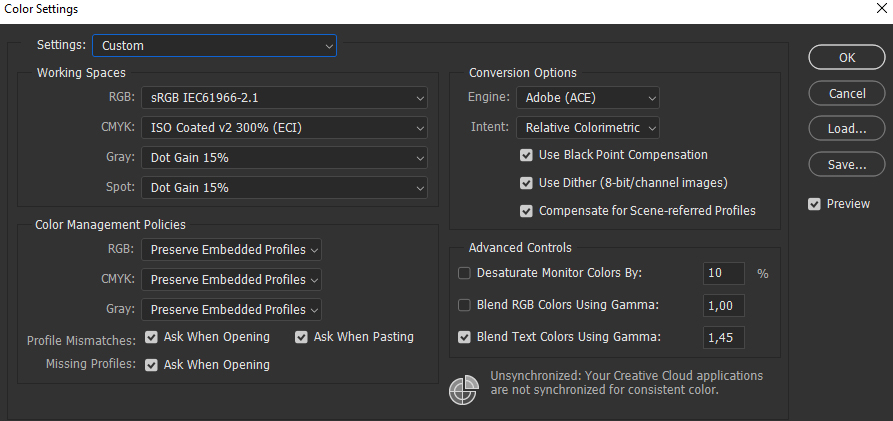The image size is (893, 421).
Task: Click the Load... button
Action: (x=847, y=129)
